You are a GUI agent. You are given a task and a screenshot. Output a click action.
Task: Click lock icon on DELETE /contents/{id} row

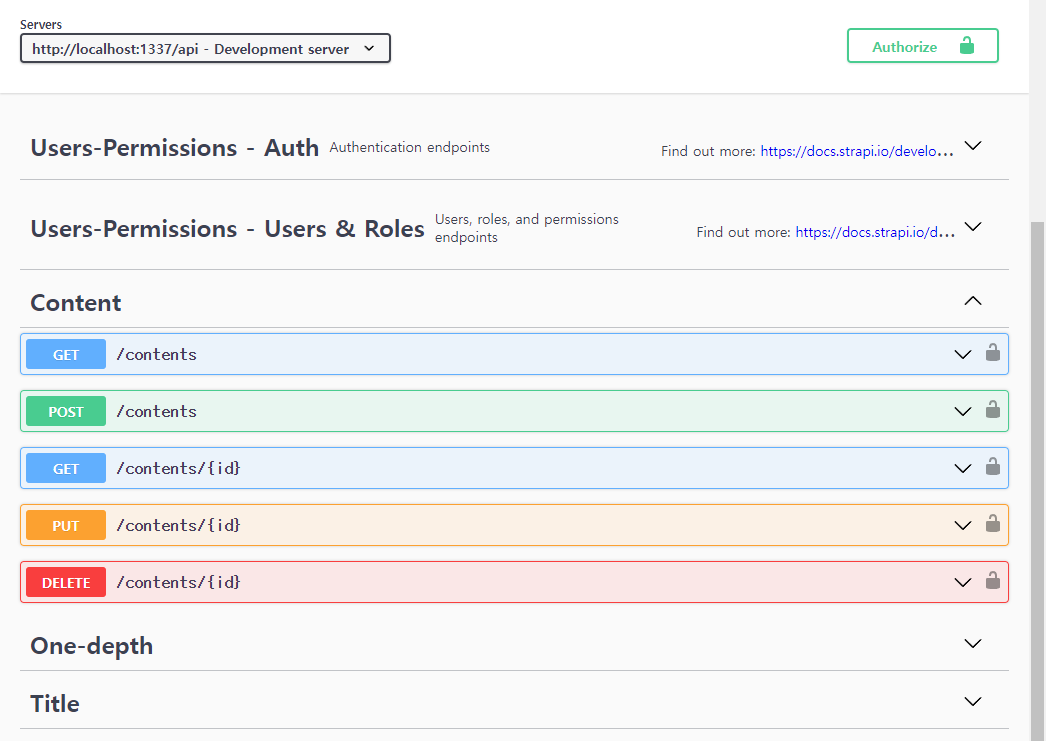pos(993,580)
